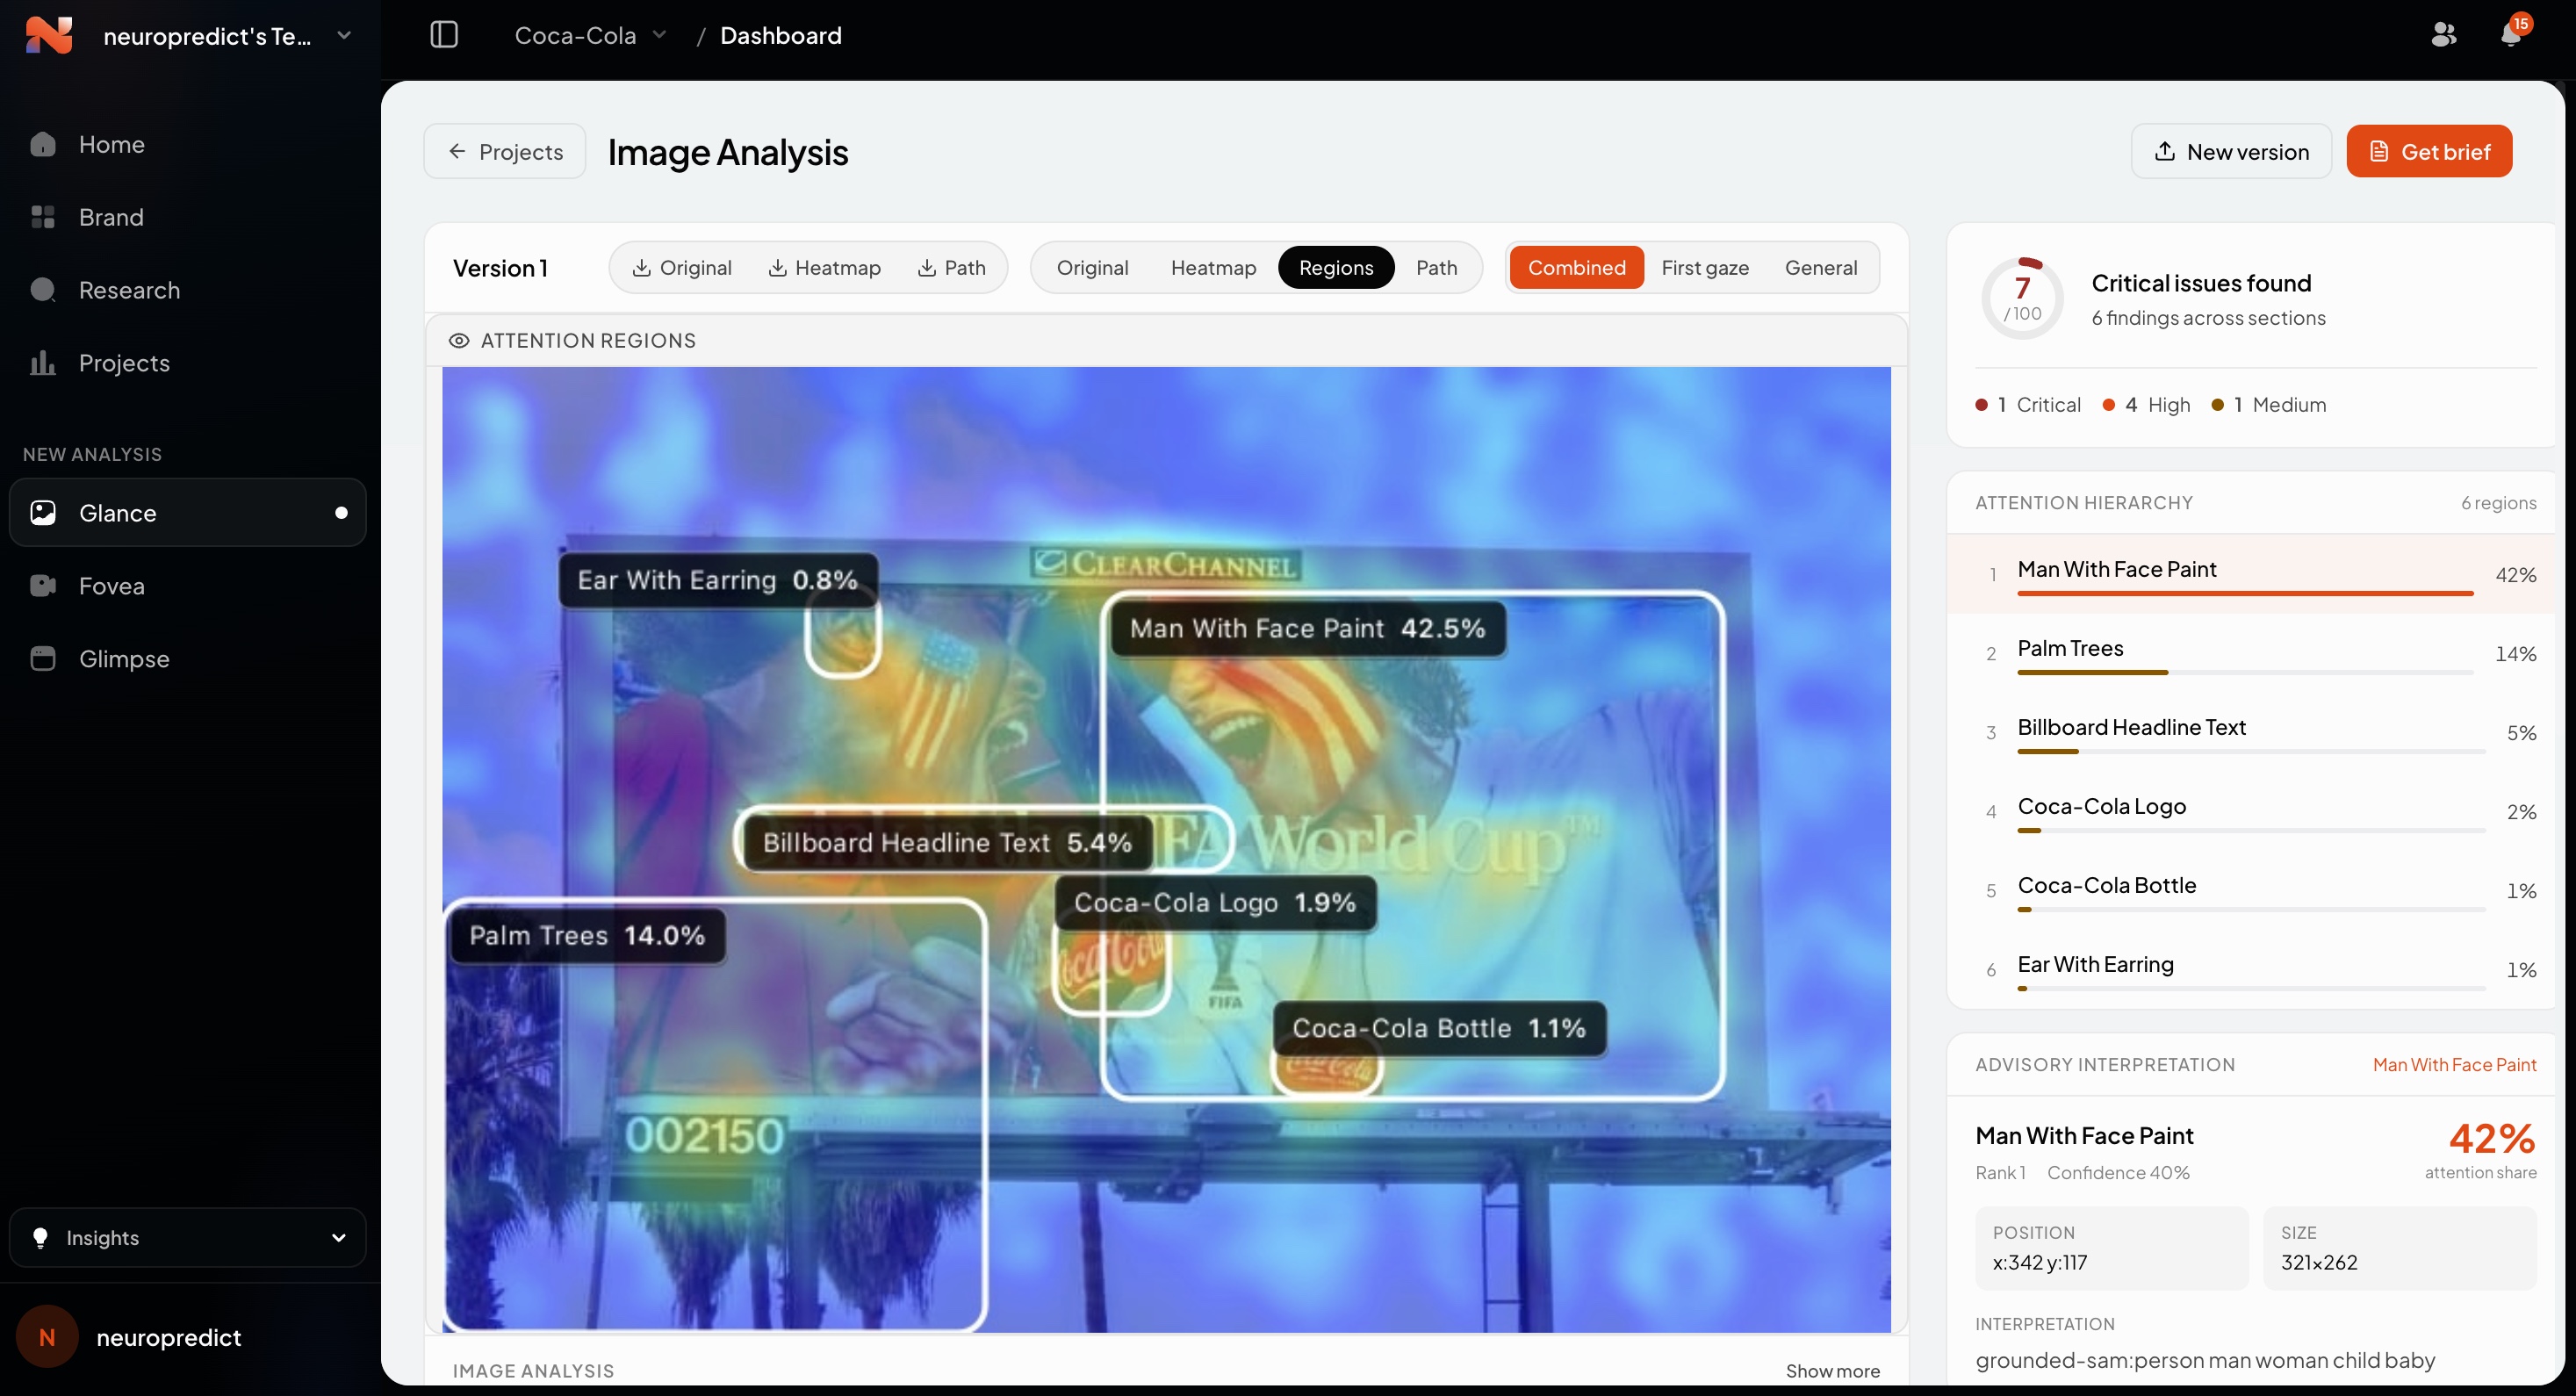Screen dimensions: 2576x1396
Task: Go to Research section
Action: pyautogui.click(x=188, y=290)
